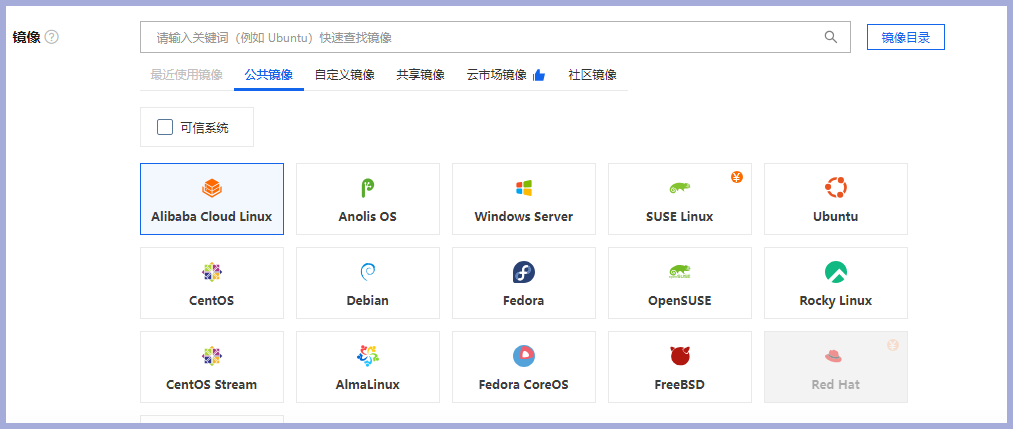The image size is (1013, 429).
Task: Choose the FreeBSD label text
Action: point(680,384)
